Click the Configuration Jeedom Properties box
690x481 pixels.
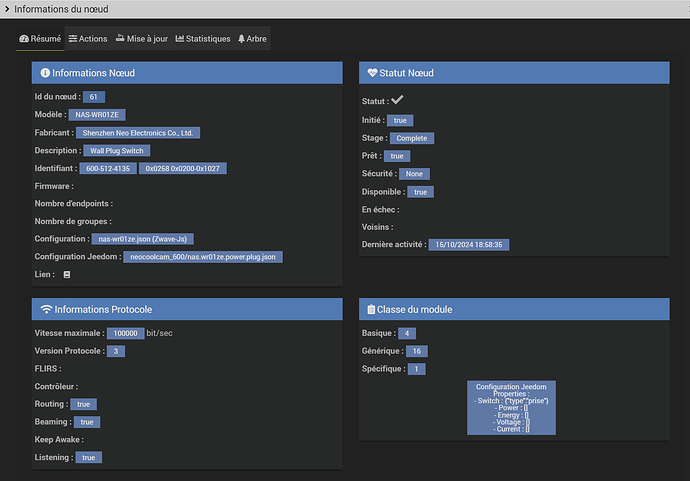[x=511, y=407]
